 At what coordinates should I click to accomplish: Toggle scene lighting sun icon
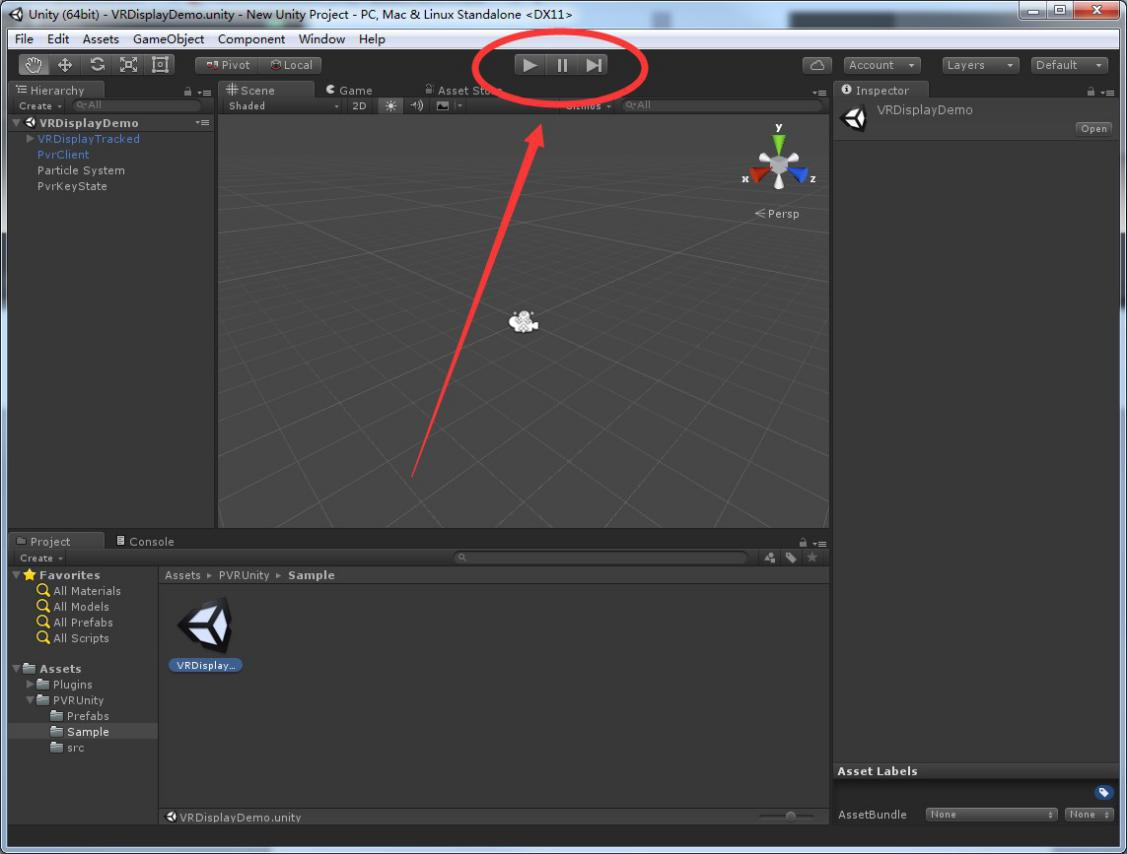[390, 106]
